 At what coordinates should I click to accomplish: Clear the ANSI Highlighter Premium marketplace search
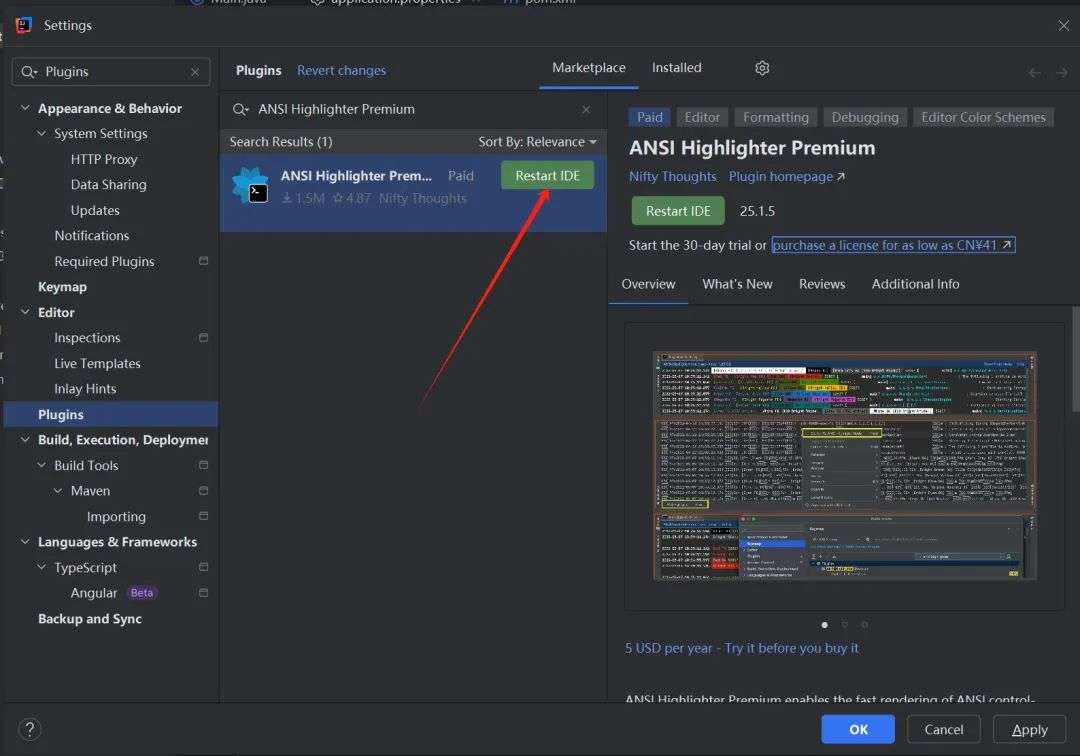coord(585,109)
